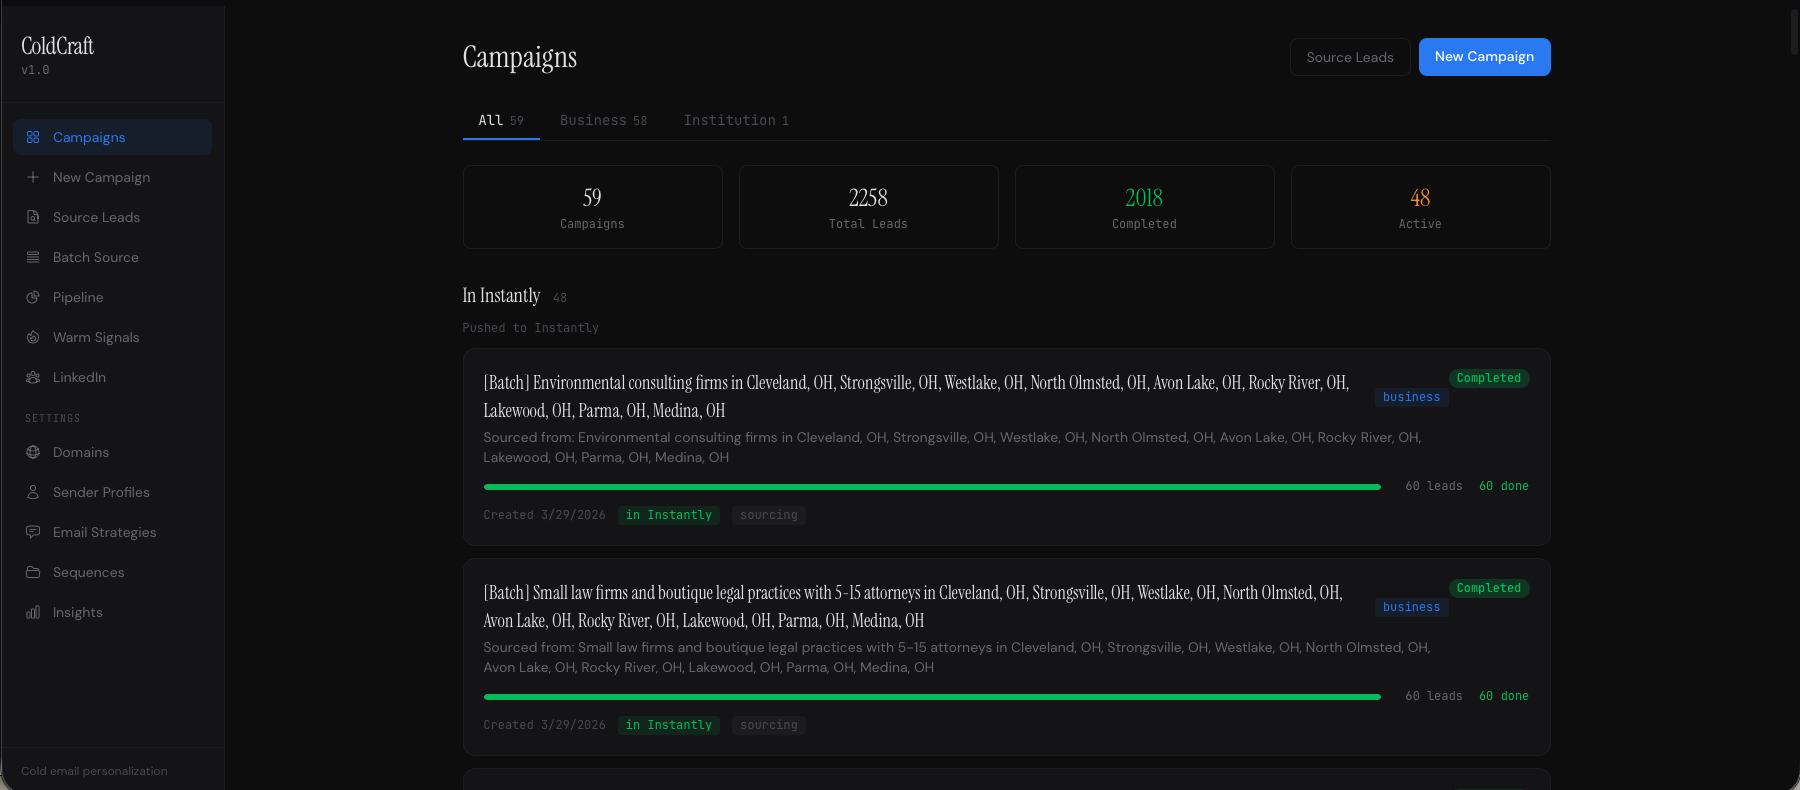This screenshot has width=1800, height=790.
Task: Click the Domains globe icon
Action: pyautogui.click(x=33, y=452)
